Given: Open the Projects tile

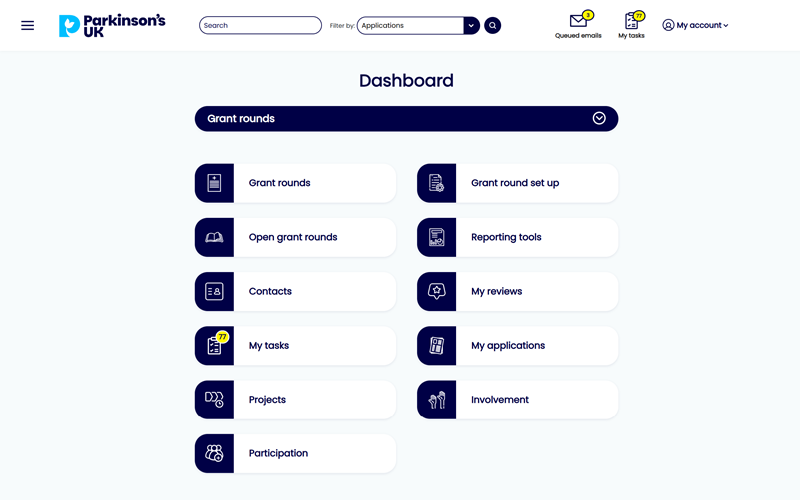Looking at the screenshot, I should pyautogui.click(x=295, y=399).
